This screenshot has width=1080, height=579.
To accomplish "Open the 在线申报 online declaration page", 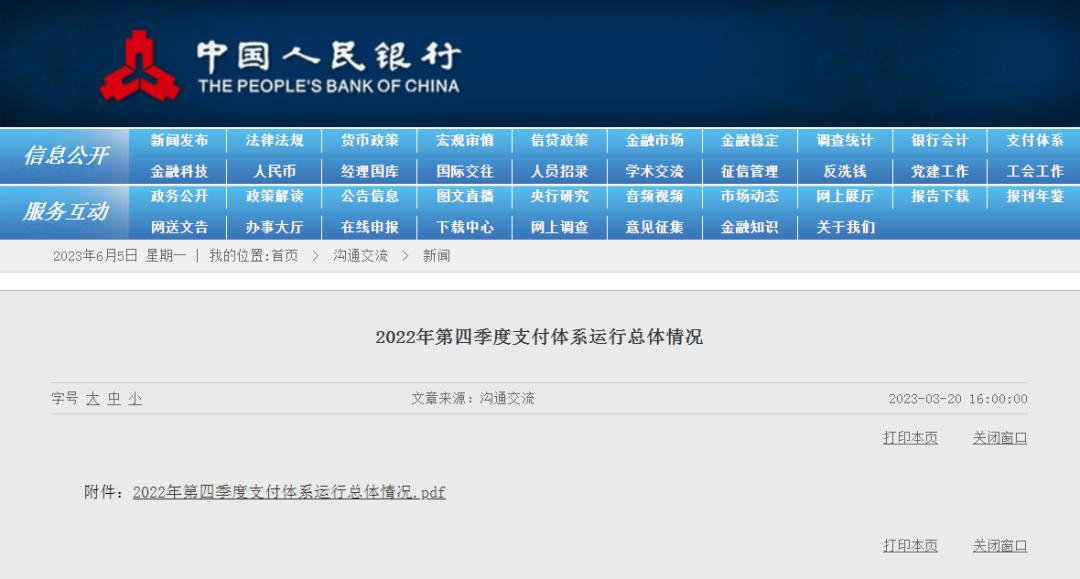I will 370,227.
